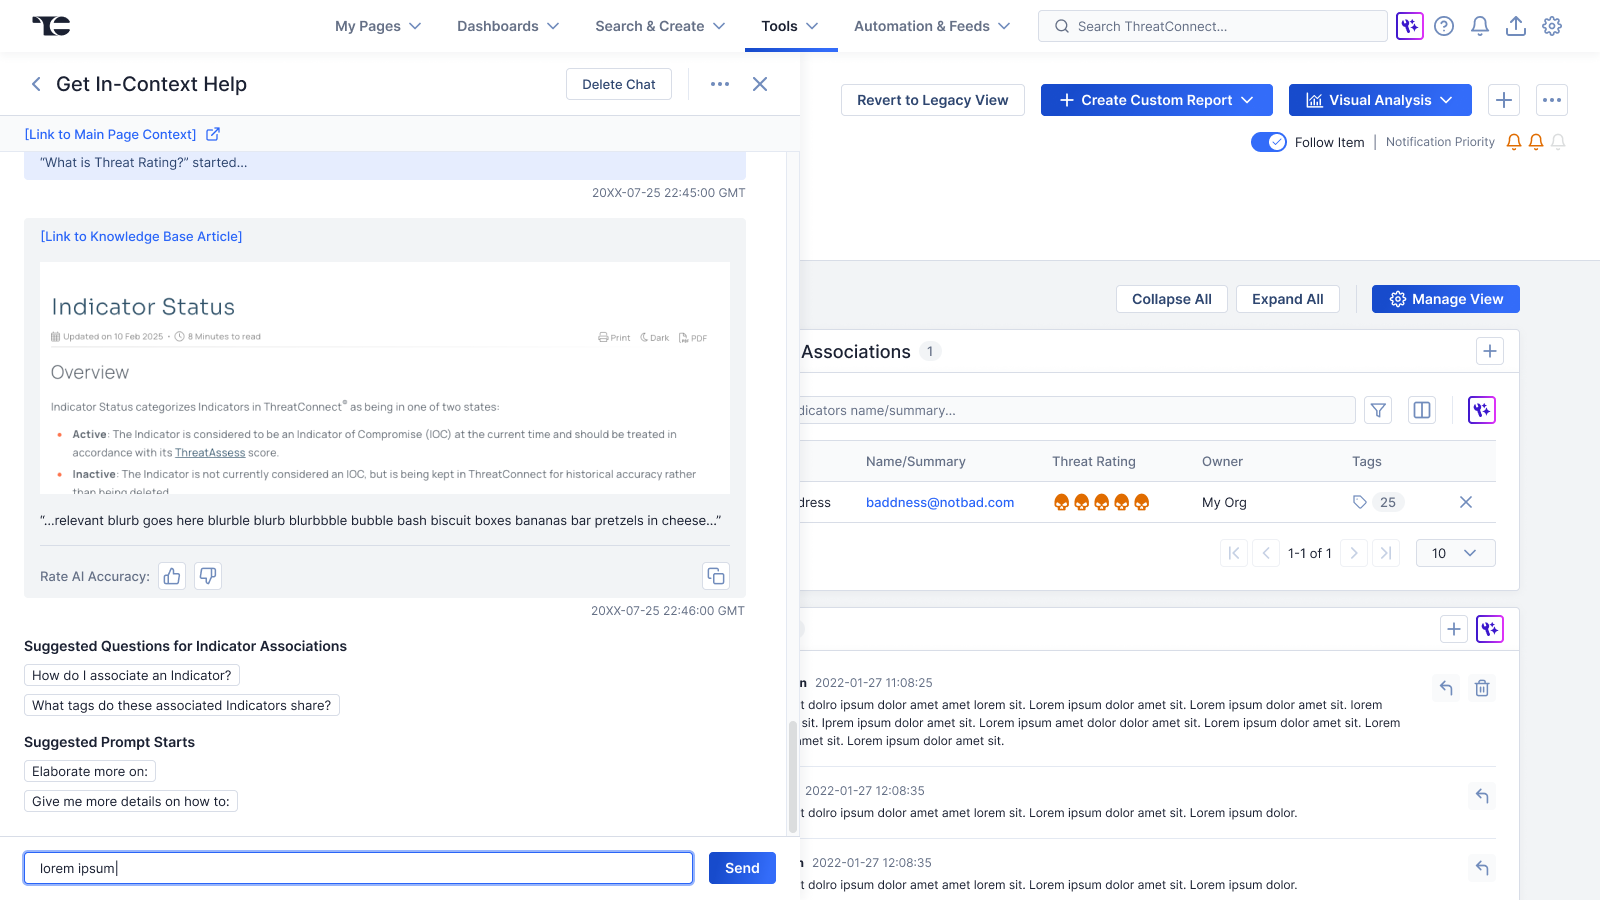The height and width of the screenshot is (900, 1600).
Task: Click the Delete Chat button
Action: (x=619, y=84)
